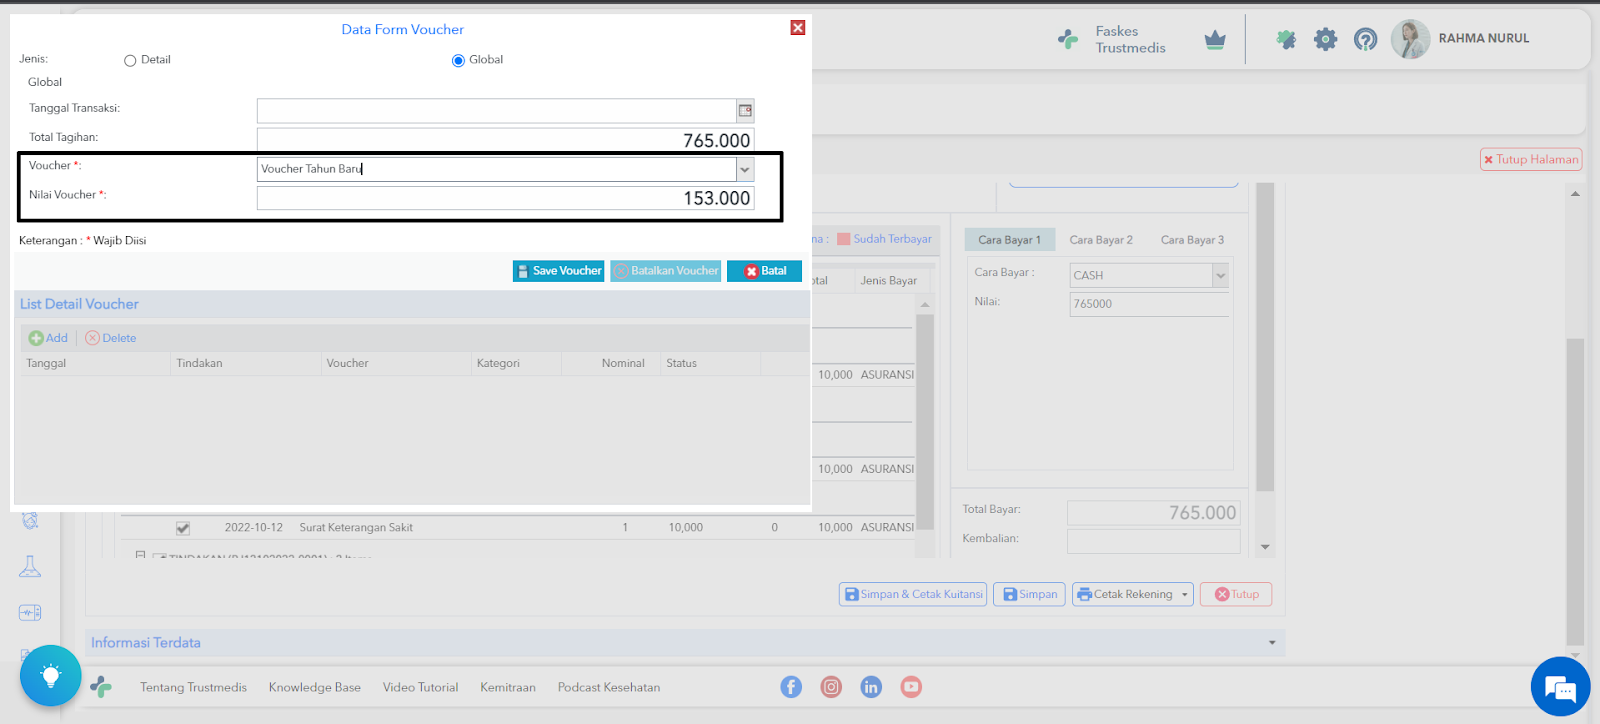The height and width of the screenshot is (724, 1600).
Task: Click the Instagram icon in footer
Action: tap(831, 687)
